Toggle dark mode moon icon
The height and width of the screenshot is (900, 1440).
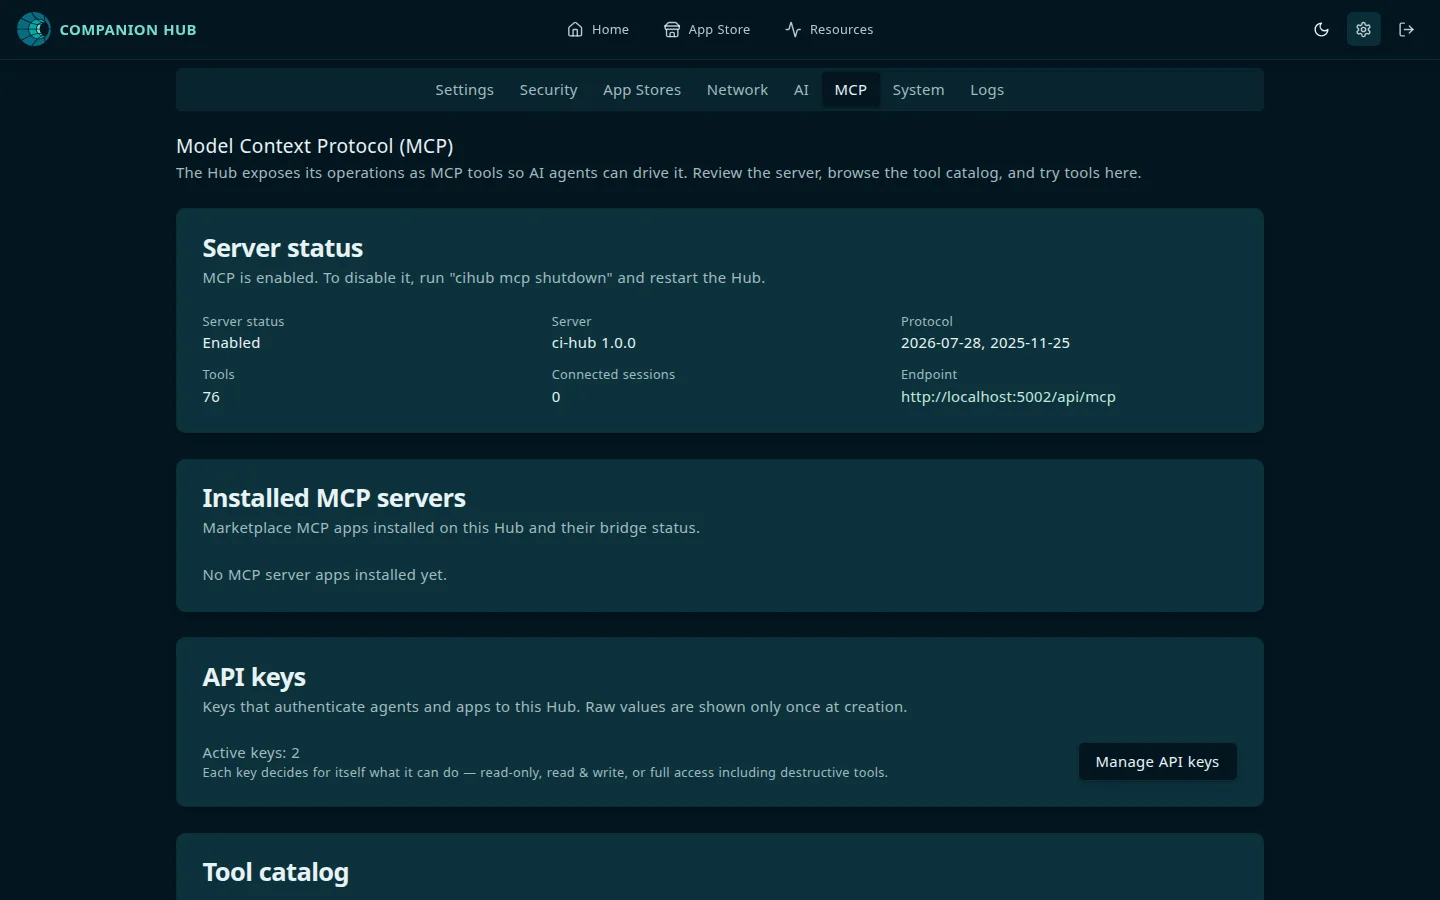click(1321, 29)
